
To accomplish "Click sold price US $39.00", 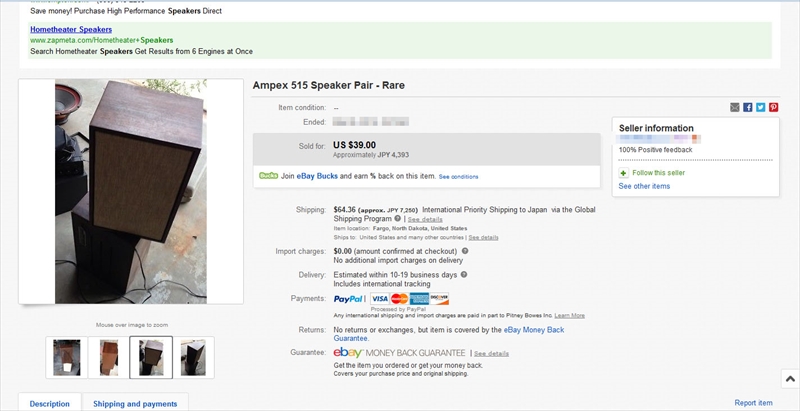I will click(355, 145).
